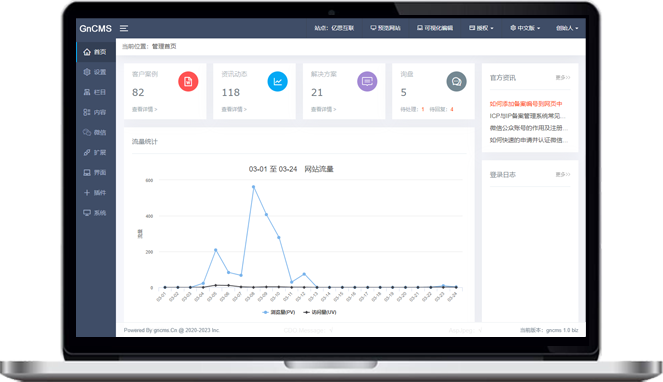Viewport: 663px width, 382px height.
Task: Click 查看详情 under 客户案例
Action: (145, 110)
